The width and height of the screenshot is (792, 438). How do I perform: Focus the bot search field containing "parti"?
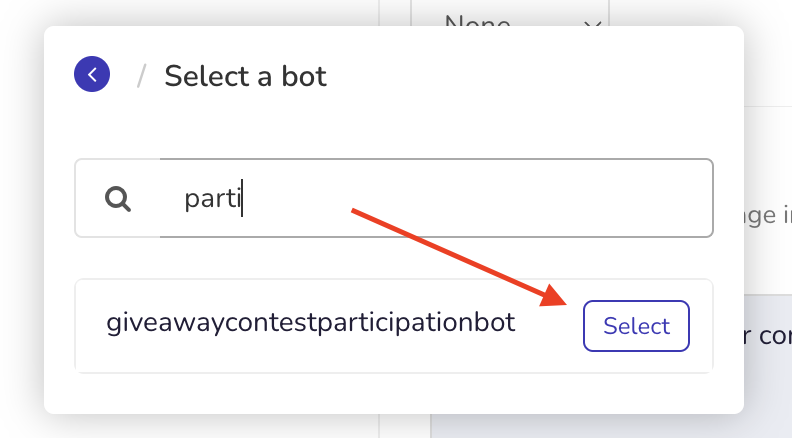(436, 198)
